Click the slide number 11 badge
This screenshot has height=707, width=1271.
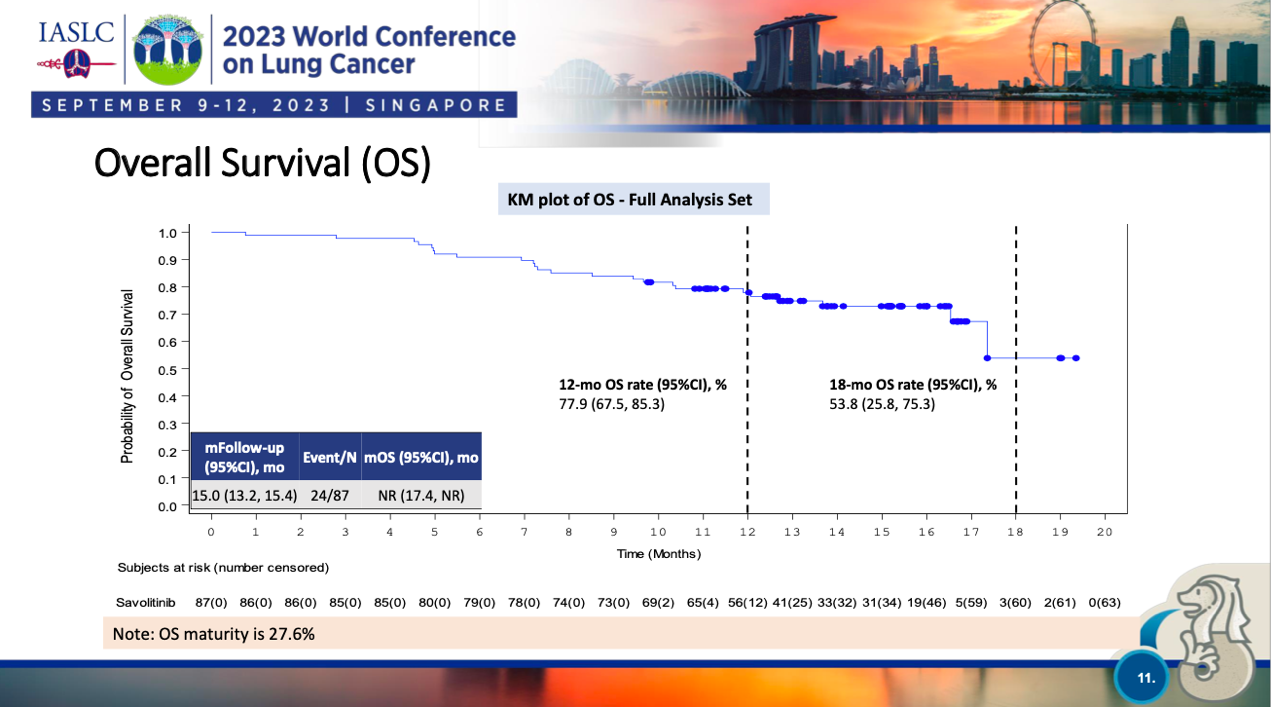(x=1145, y=678)
